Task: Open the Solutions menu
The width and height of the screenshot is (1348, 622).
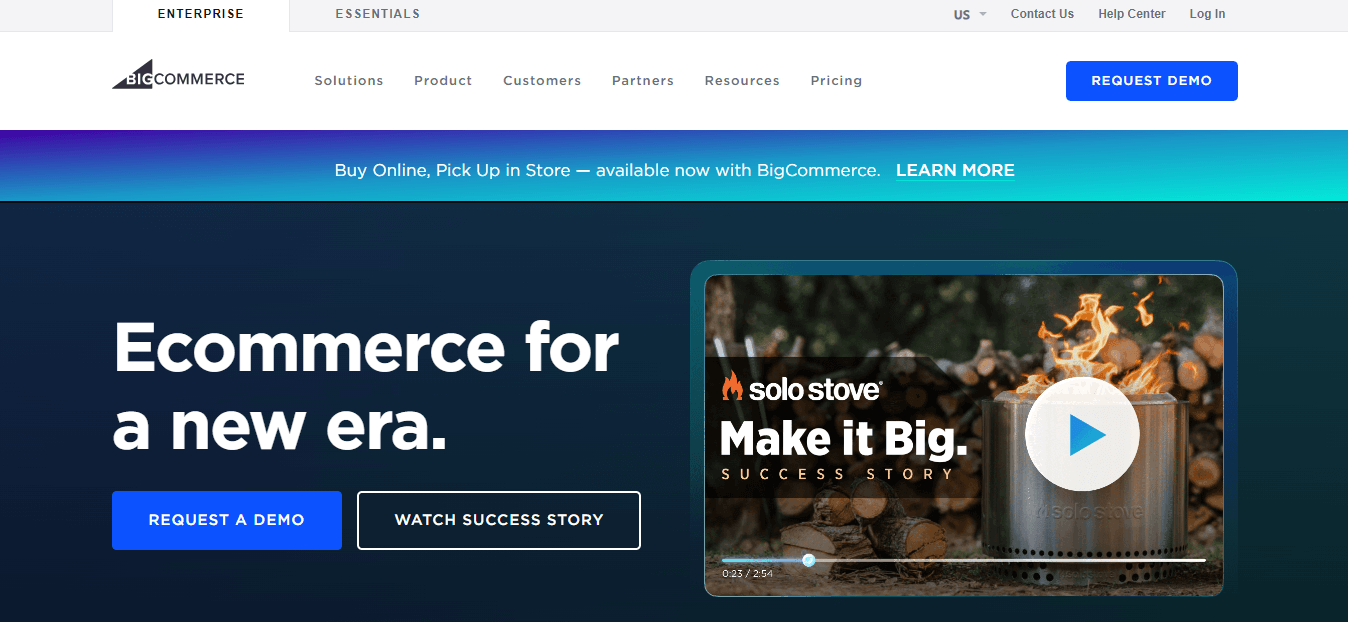Action: (349, 81)
